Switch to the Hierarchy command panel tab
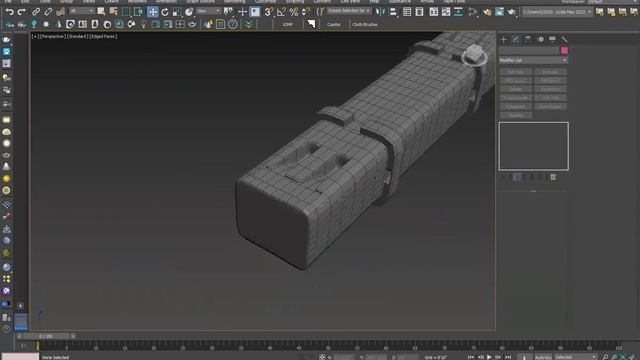The height and width of the screenshot is (360, 640). pyautogui.click(x=528, y=39)
